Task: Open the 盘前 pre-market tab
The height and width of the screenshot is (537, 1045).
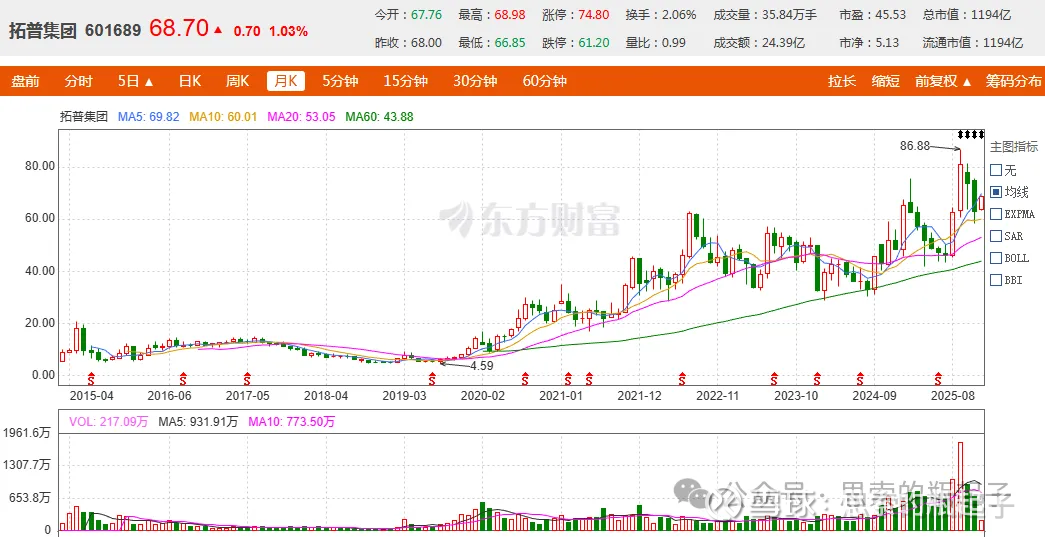Action: coord(25,81)
